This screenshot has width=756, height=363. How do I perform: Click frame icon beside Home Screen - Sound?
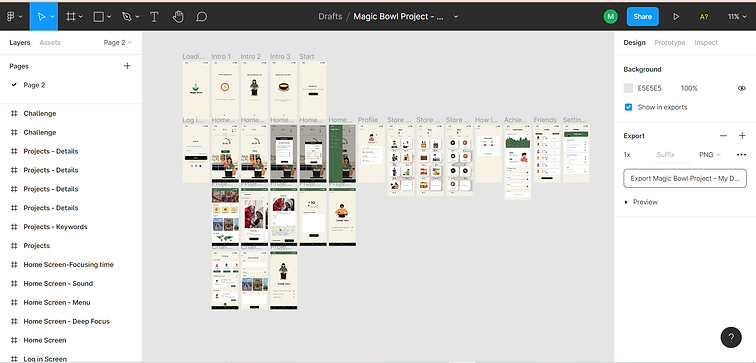14,283
